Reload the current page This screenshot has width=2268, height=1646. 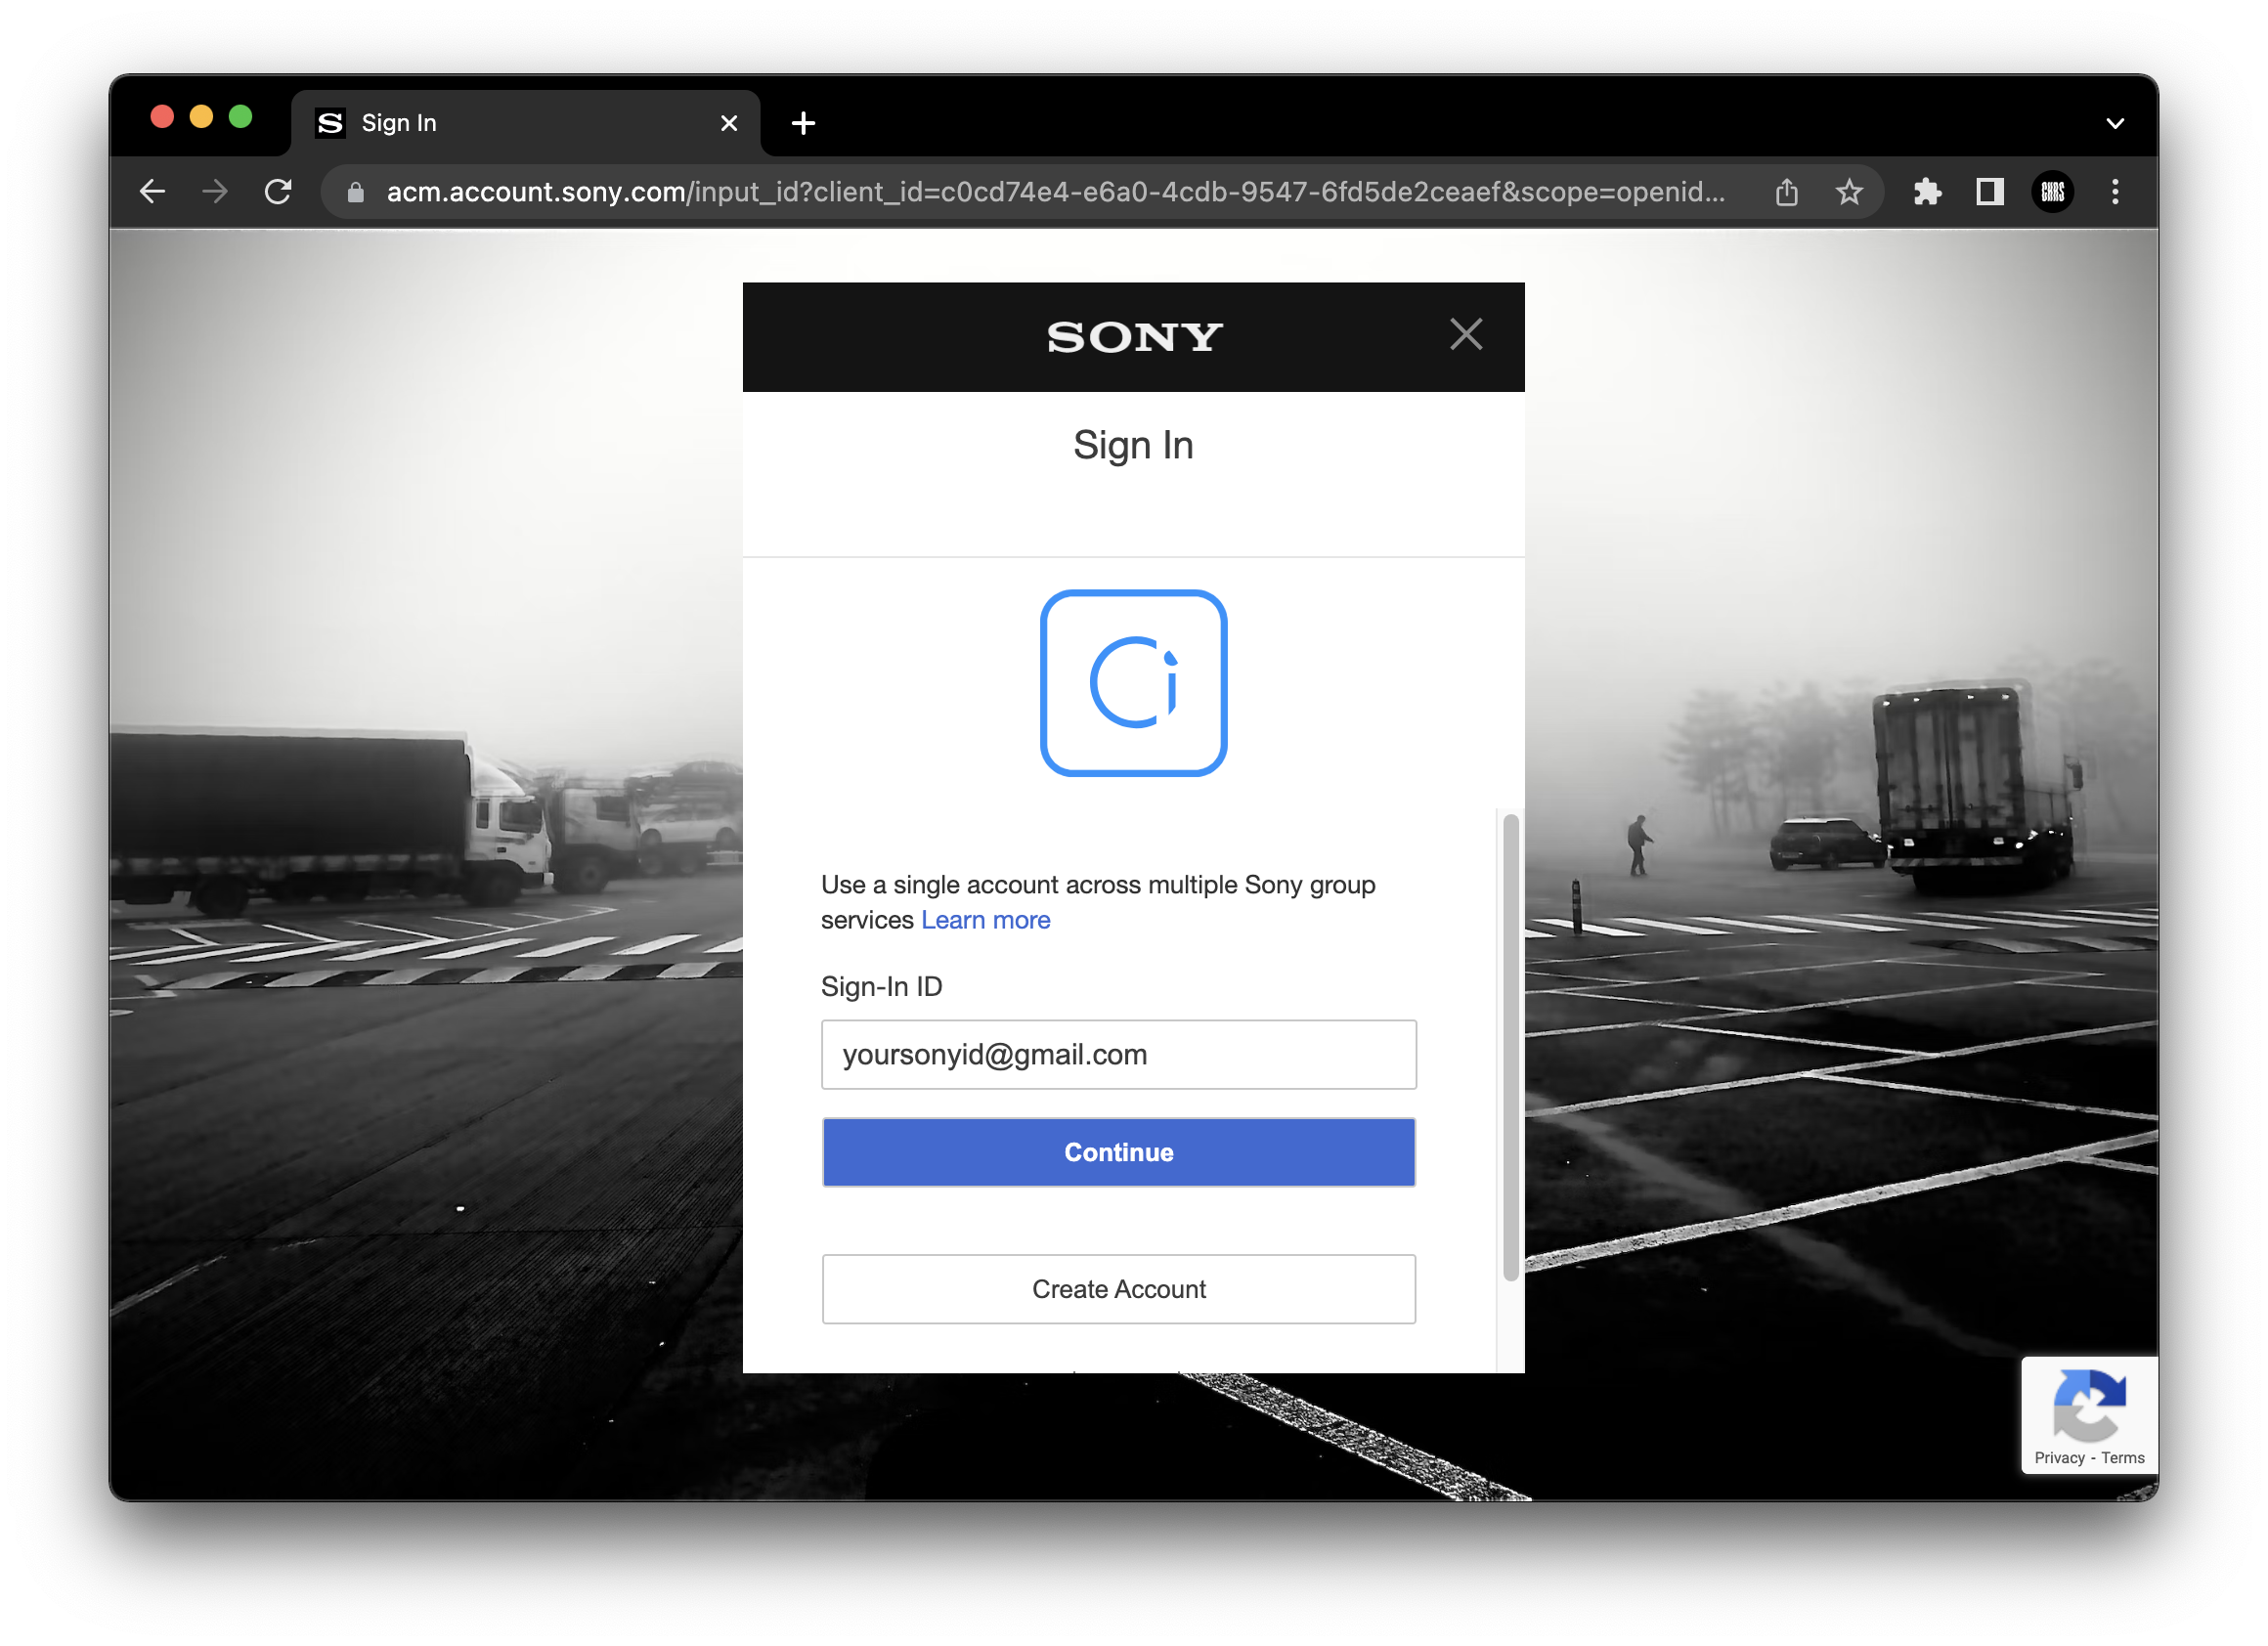coord(278,191)
